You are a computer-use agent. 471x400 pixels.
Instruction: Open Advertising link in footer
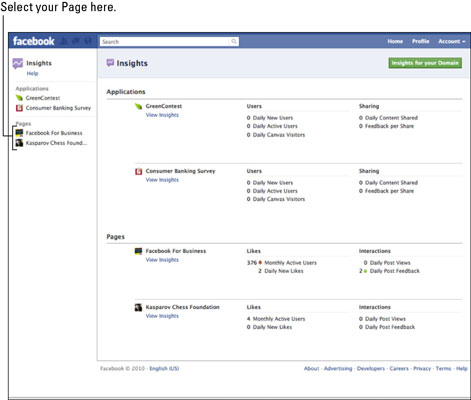point(338,369)
